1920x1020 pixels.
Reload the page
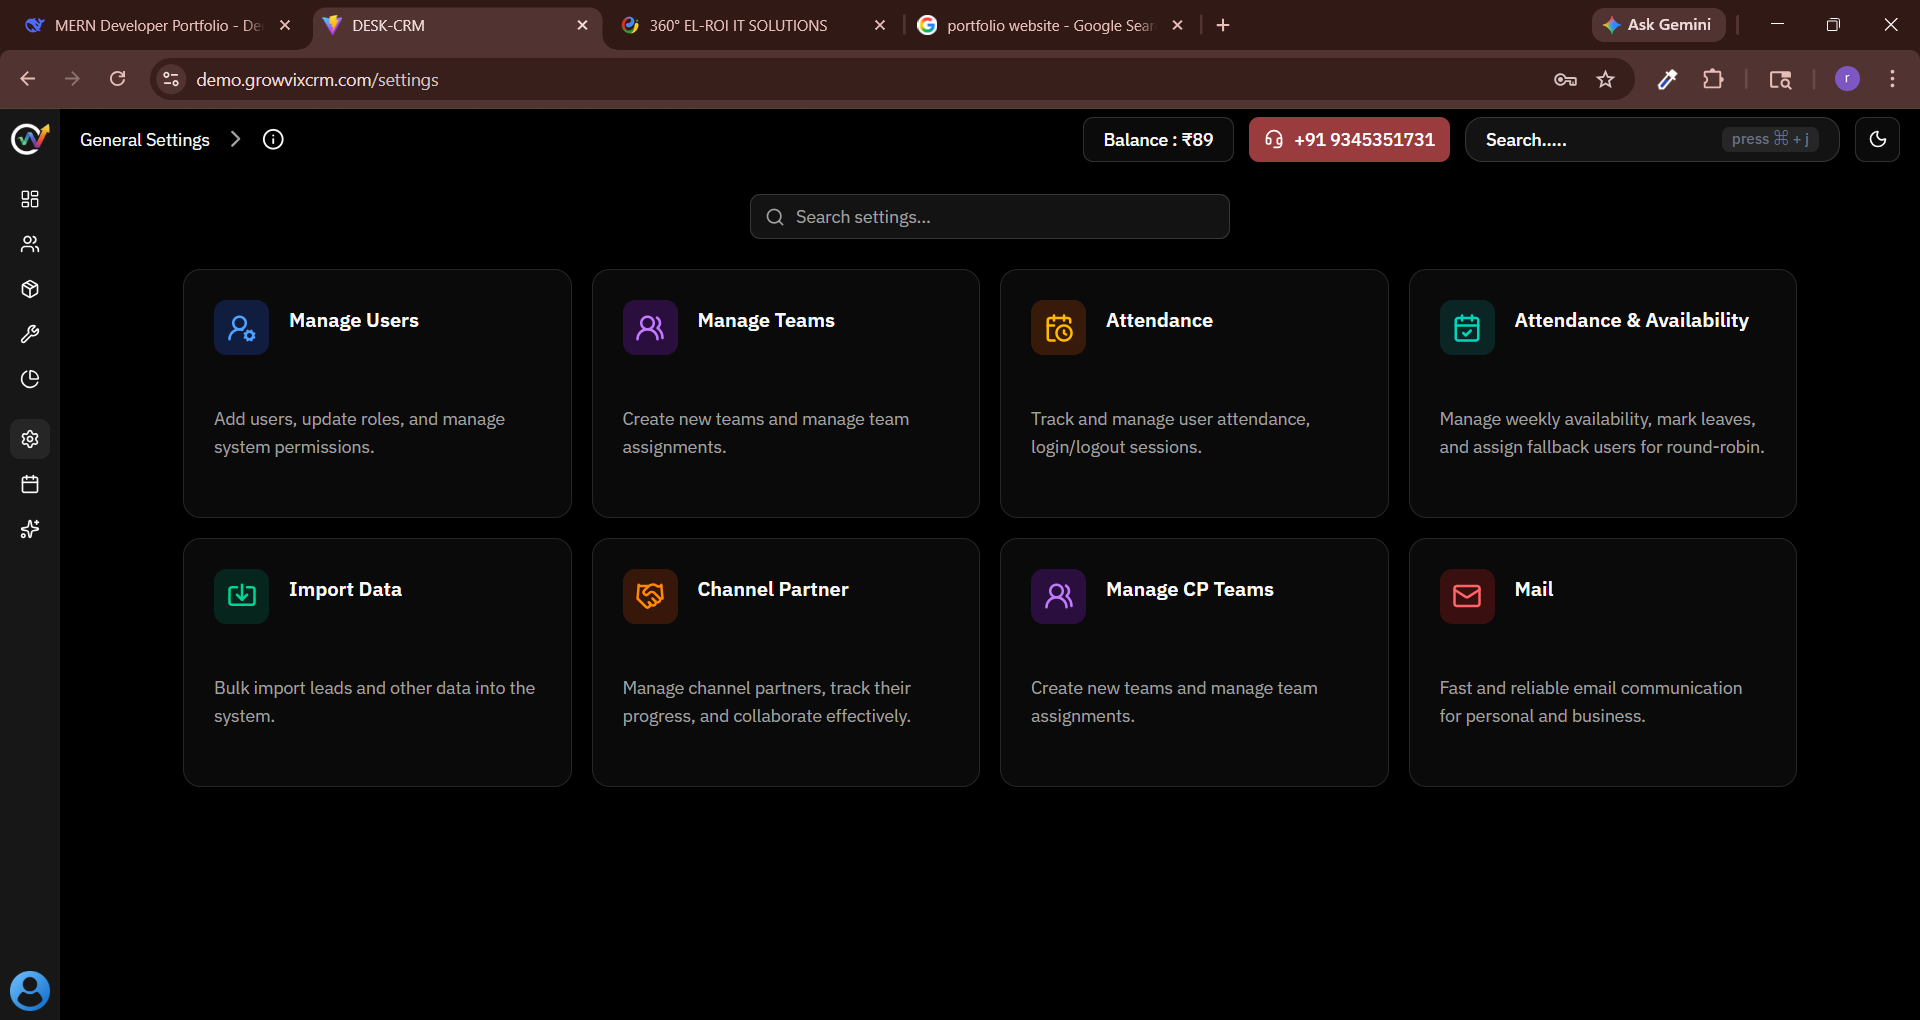click(118, 79)
